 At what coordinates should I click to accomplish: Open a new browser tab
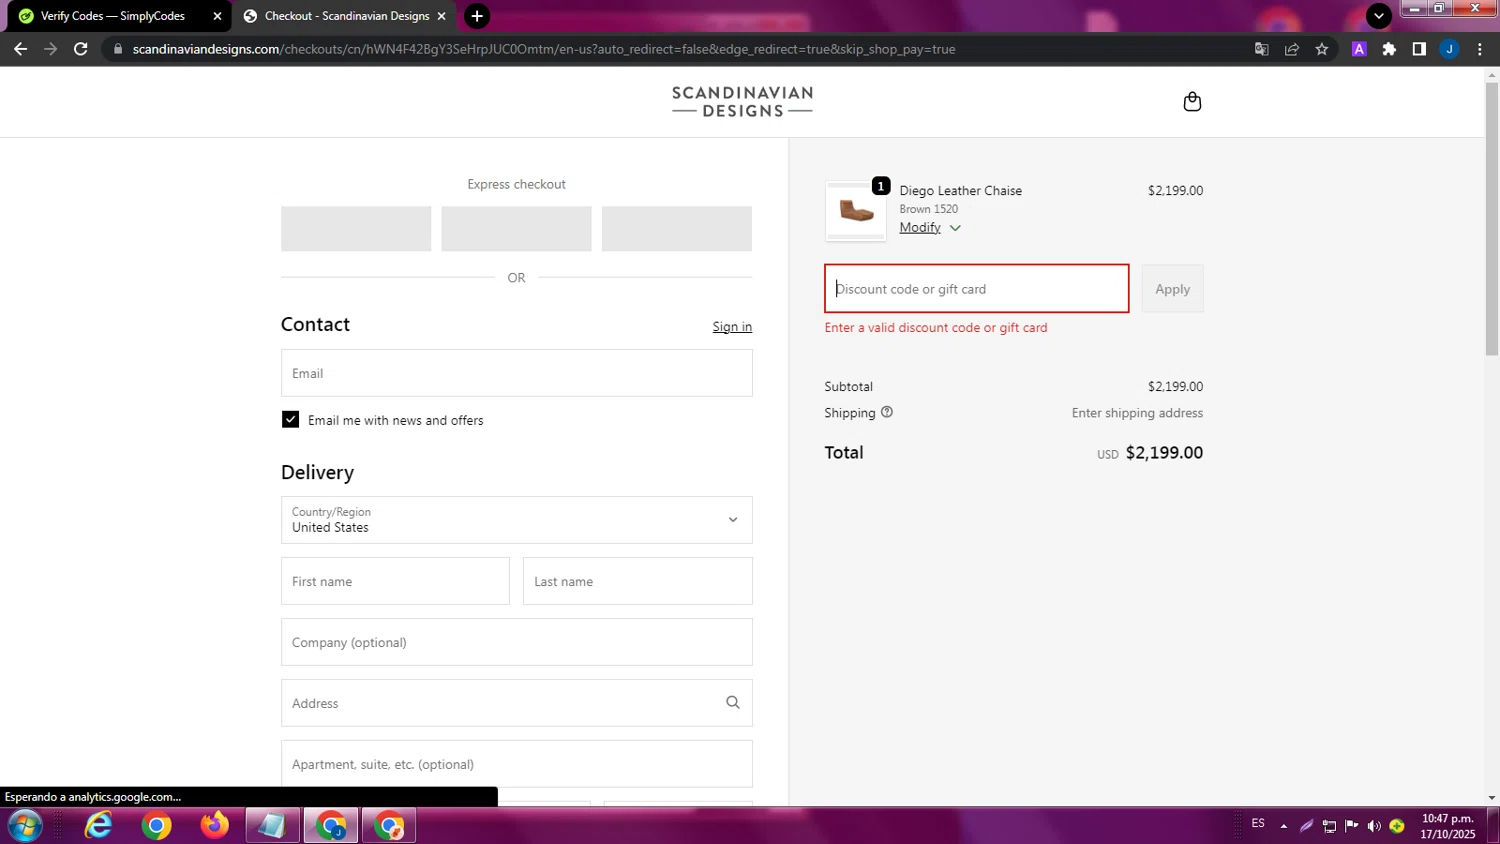477,16
